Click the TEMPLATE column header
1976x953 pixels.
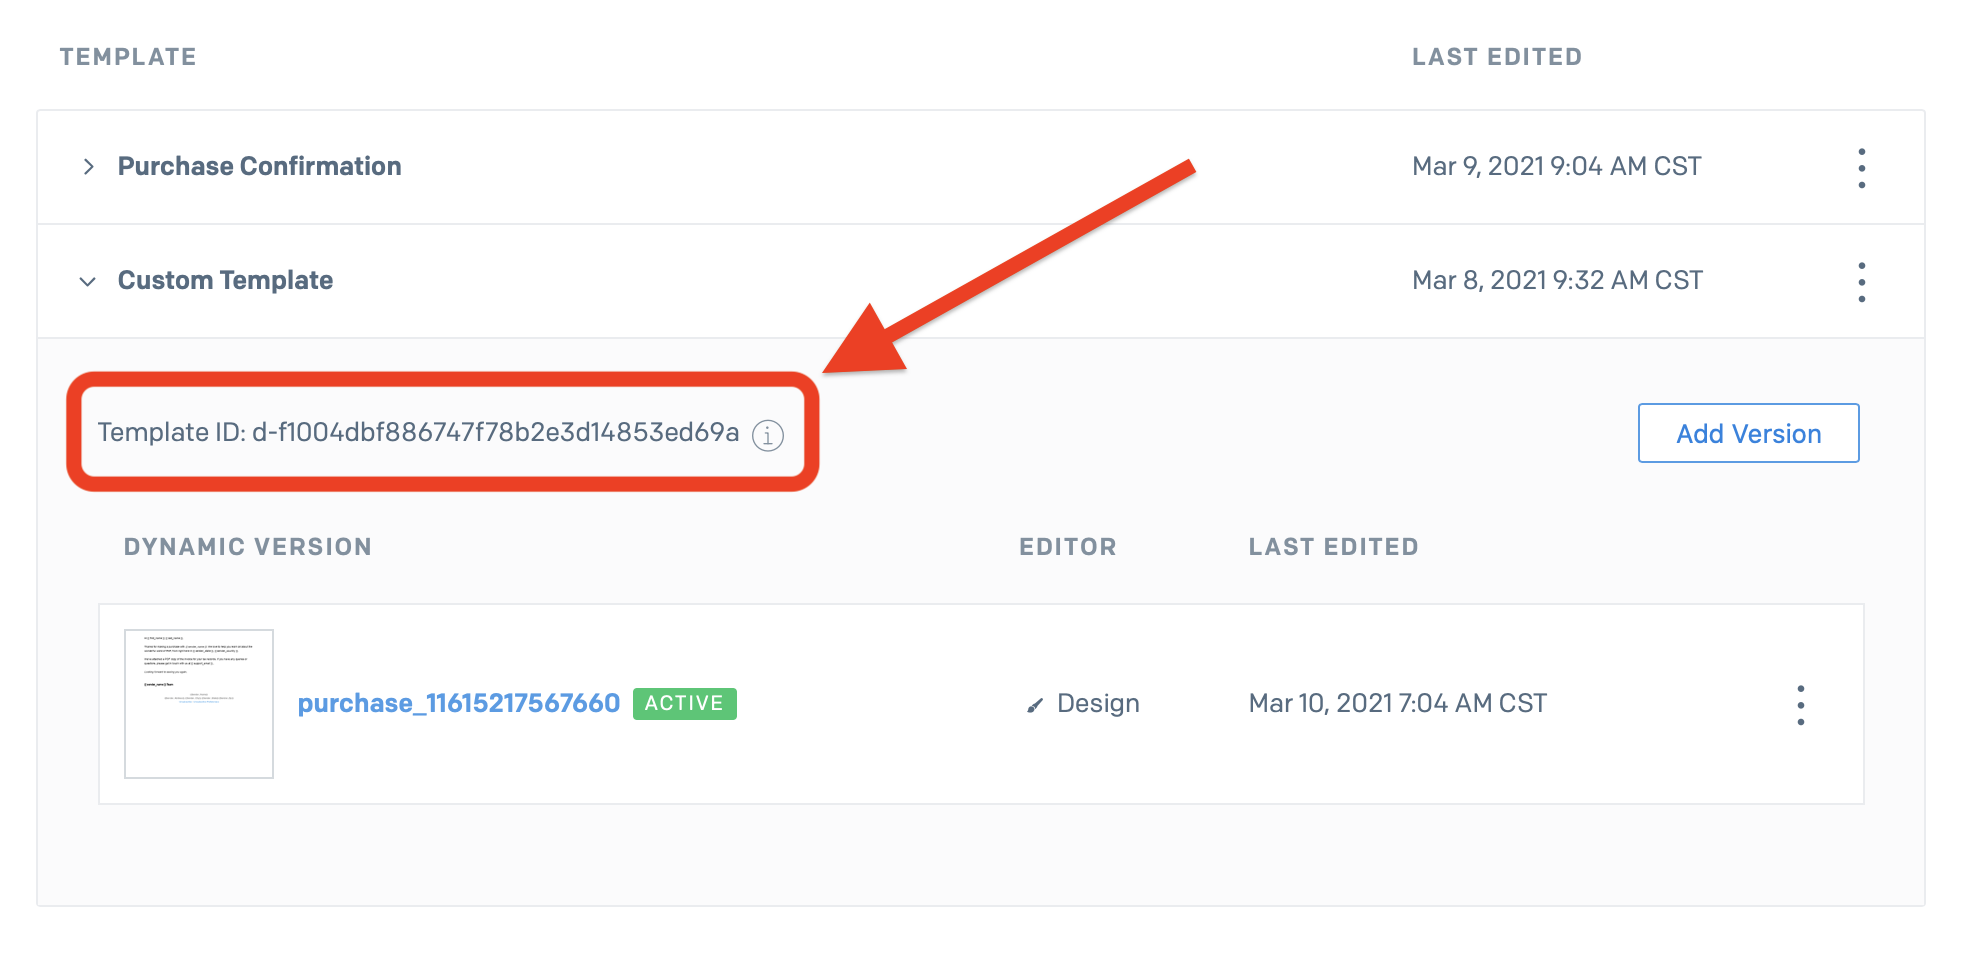tap(128, 57)
